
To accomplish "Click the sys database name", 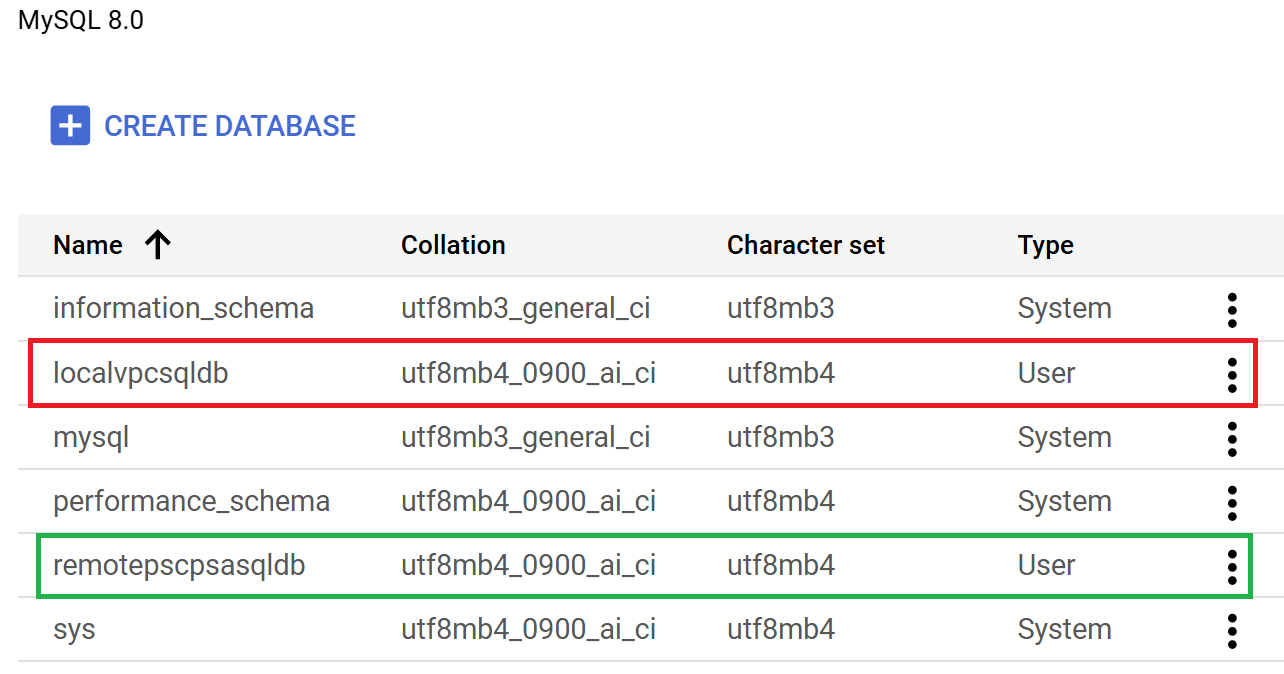I will pyautogui.click(x=74, y=629).
